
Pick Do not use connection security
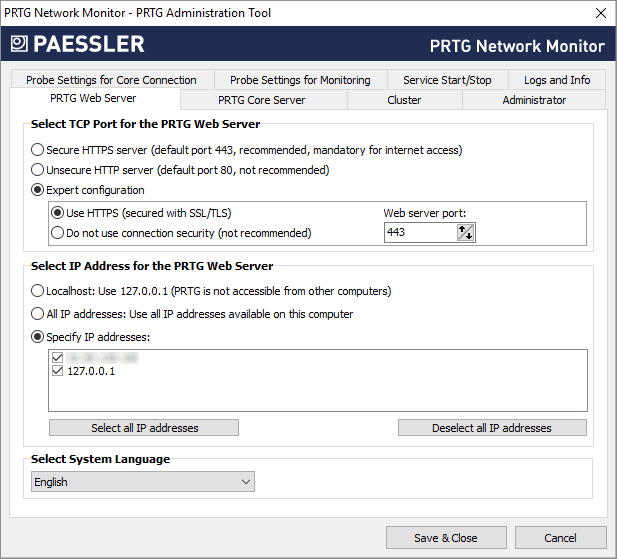(x=58, y=233)
